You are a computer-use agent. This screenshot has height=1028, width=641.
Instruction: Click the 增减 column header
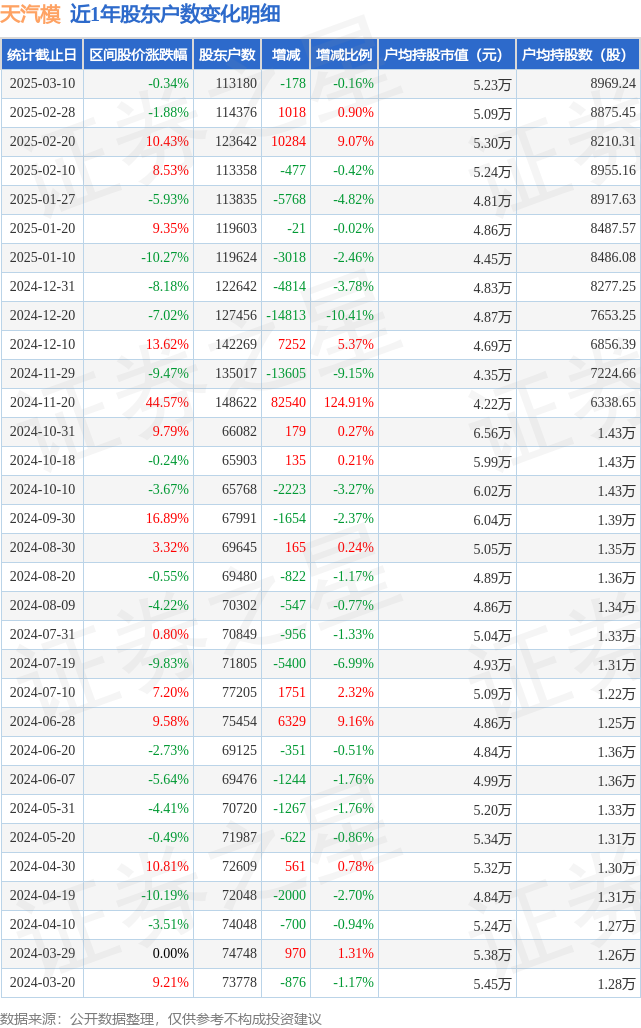click(x=286, y=54)
